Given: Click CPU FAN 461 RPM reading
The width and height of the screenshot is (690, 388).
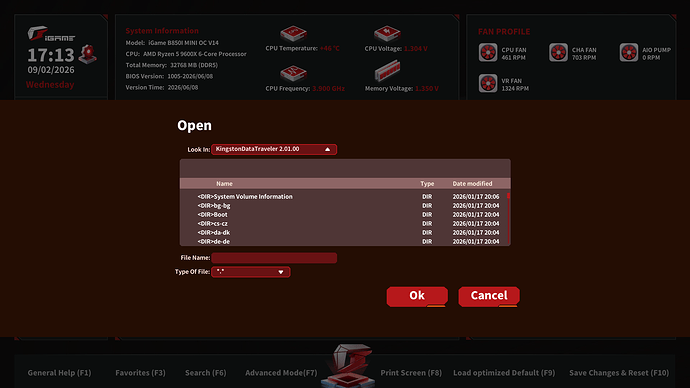Looking at the screenshot, I should 514,54.
